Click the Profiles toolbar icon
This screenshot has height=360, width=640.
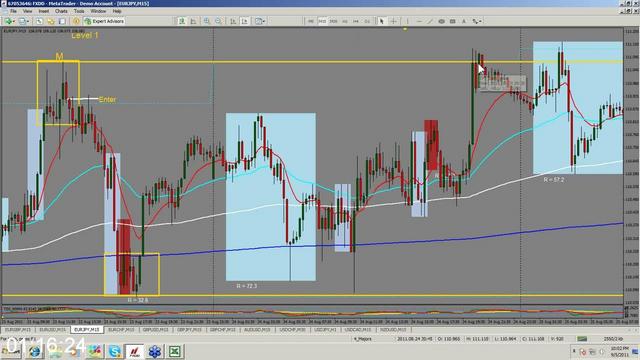tap(22, 21)
